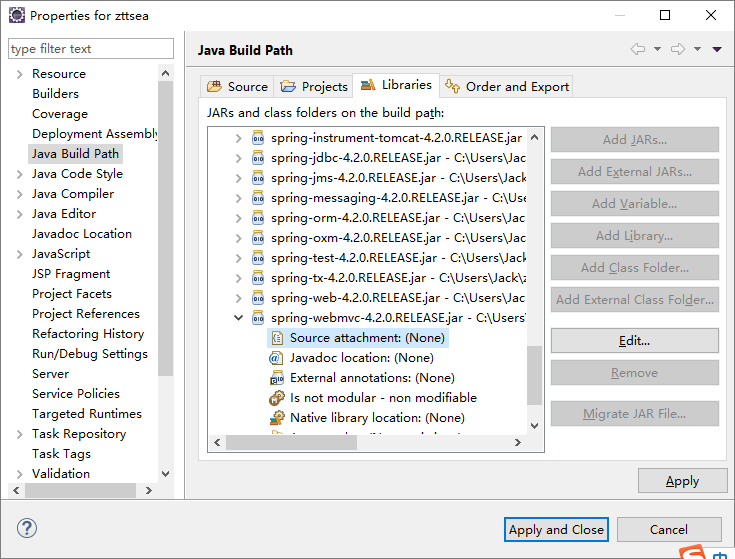Click the filter text input field
Image resolution: width=735 pixels, height=559 pixels.
90,49
